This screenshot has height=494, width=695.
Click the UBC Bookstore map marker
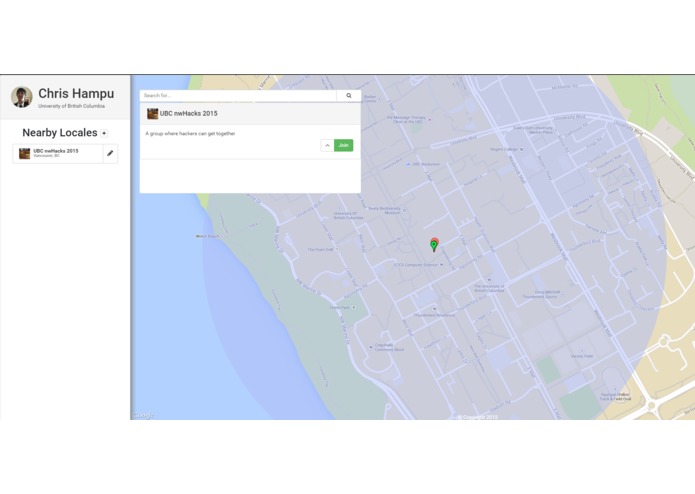click(x=408, y=164)
